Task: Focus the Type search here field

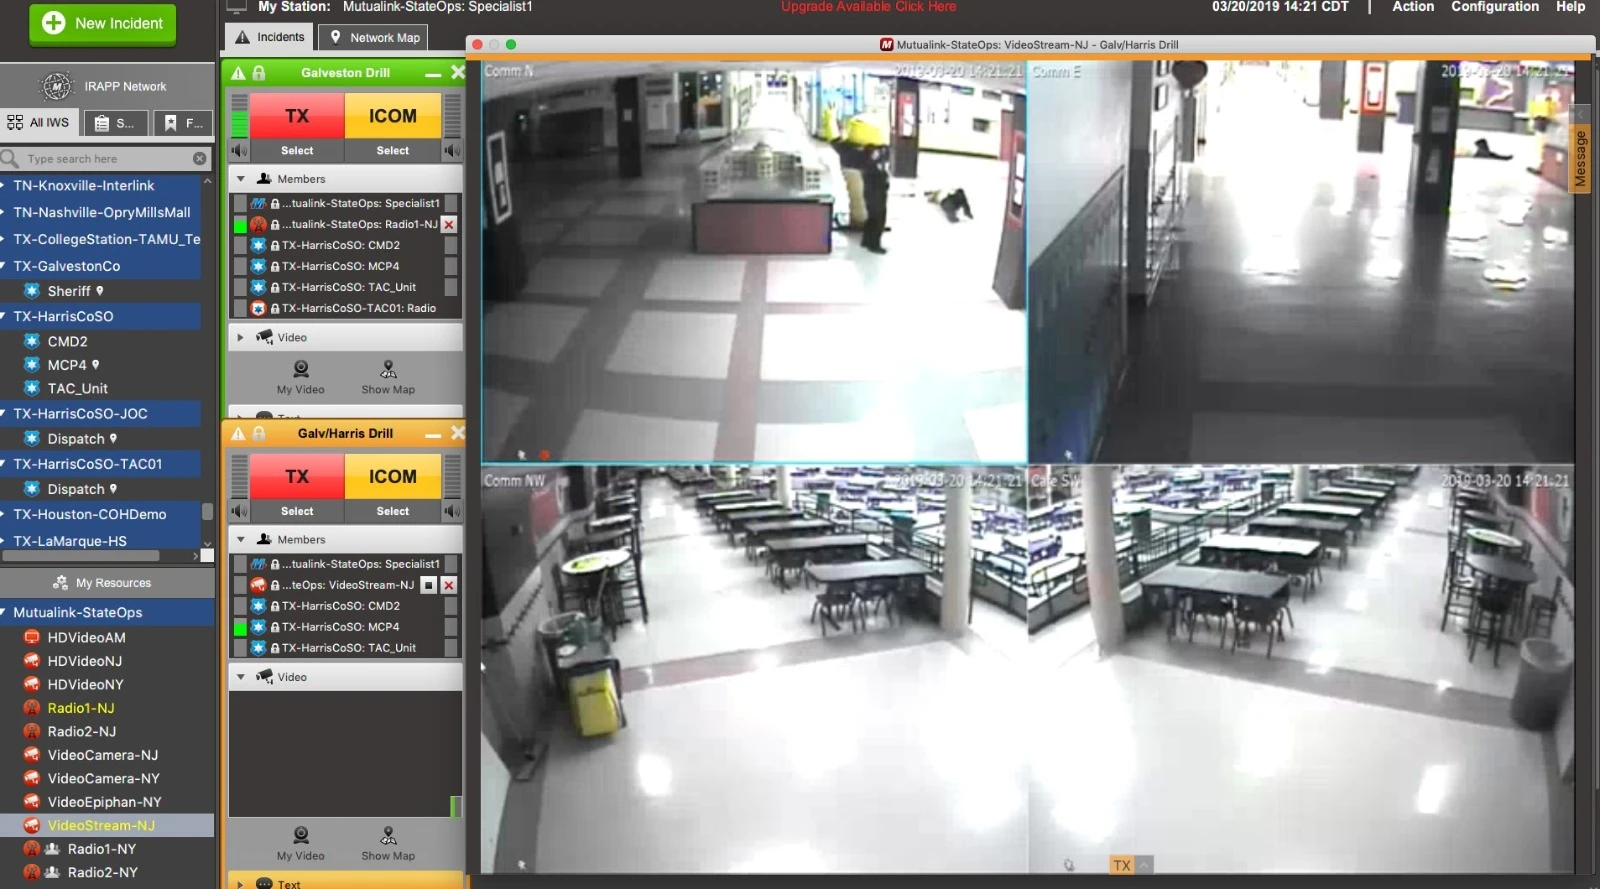Action: [x=105, y=159]
